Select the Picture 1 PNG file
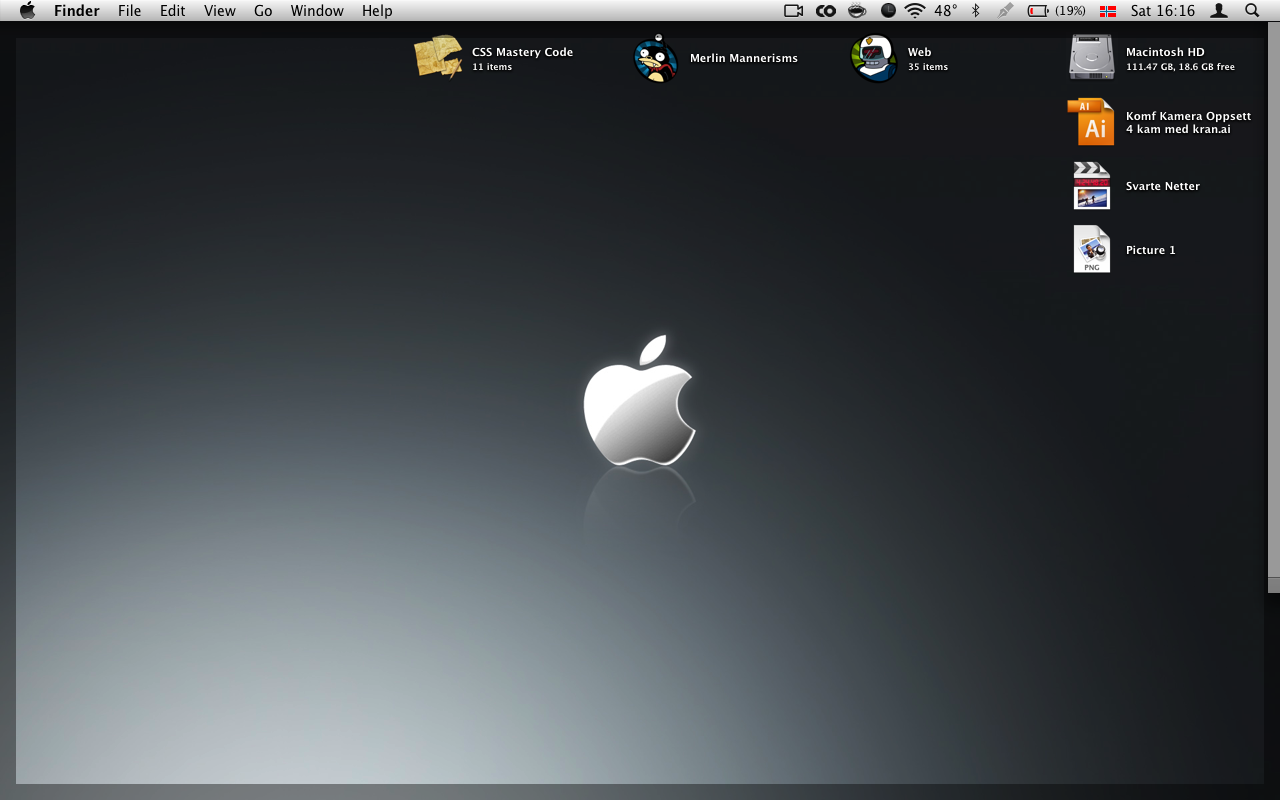 [x=1091, y=250]
